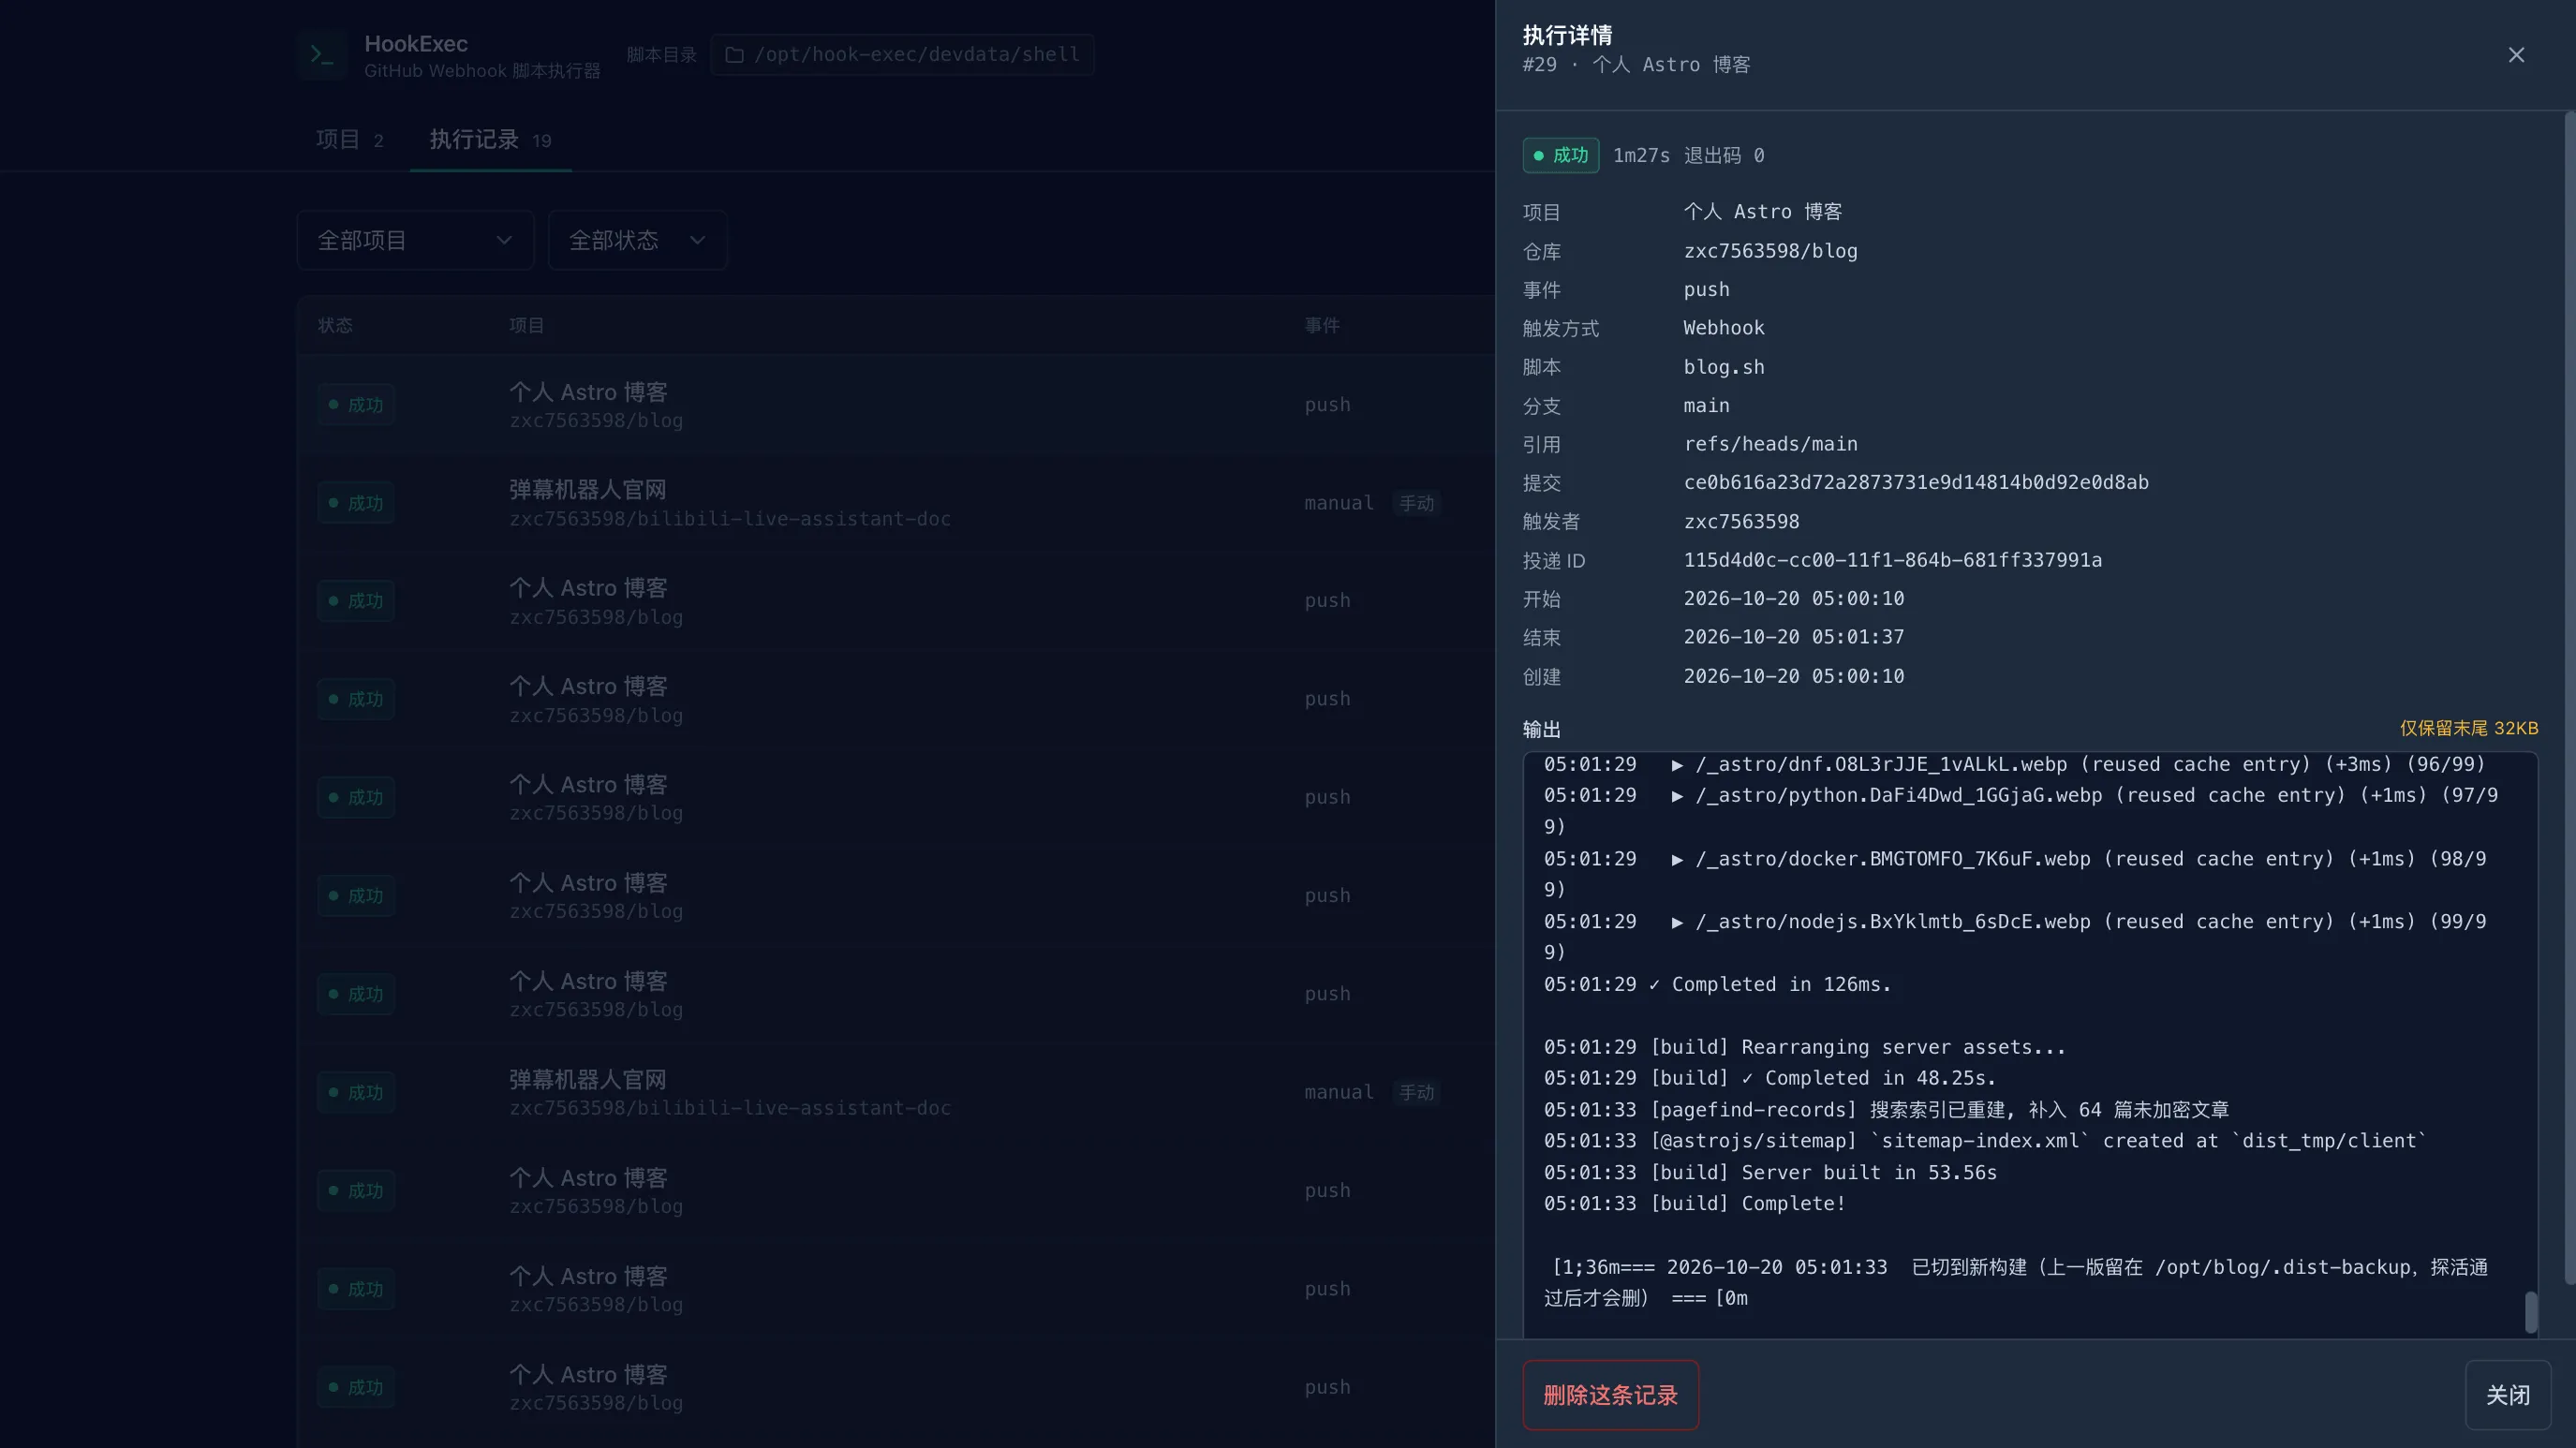The width and height of the screenshot is (2576, 1448).
Task: Click the refs/heads/main reference value
Action: [1771, 444]
